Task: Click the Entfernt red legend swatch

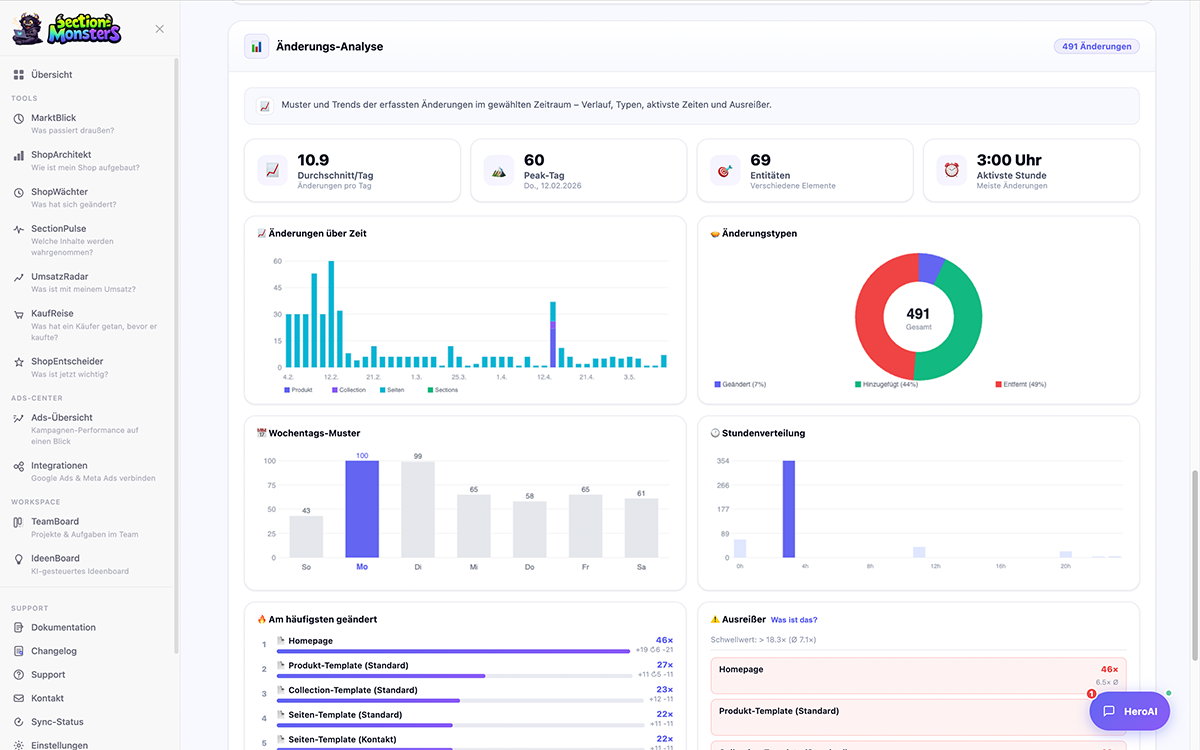Action: (998, 385)
